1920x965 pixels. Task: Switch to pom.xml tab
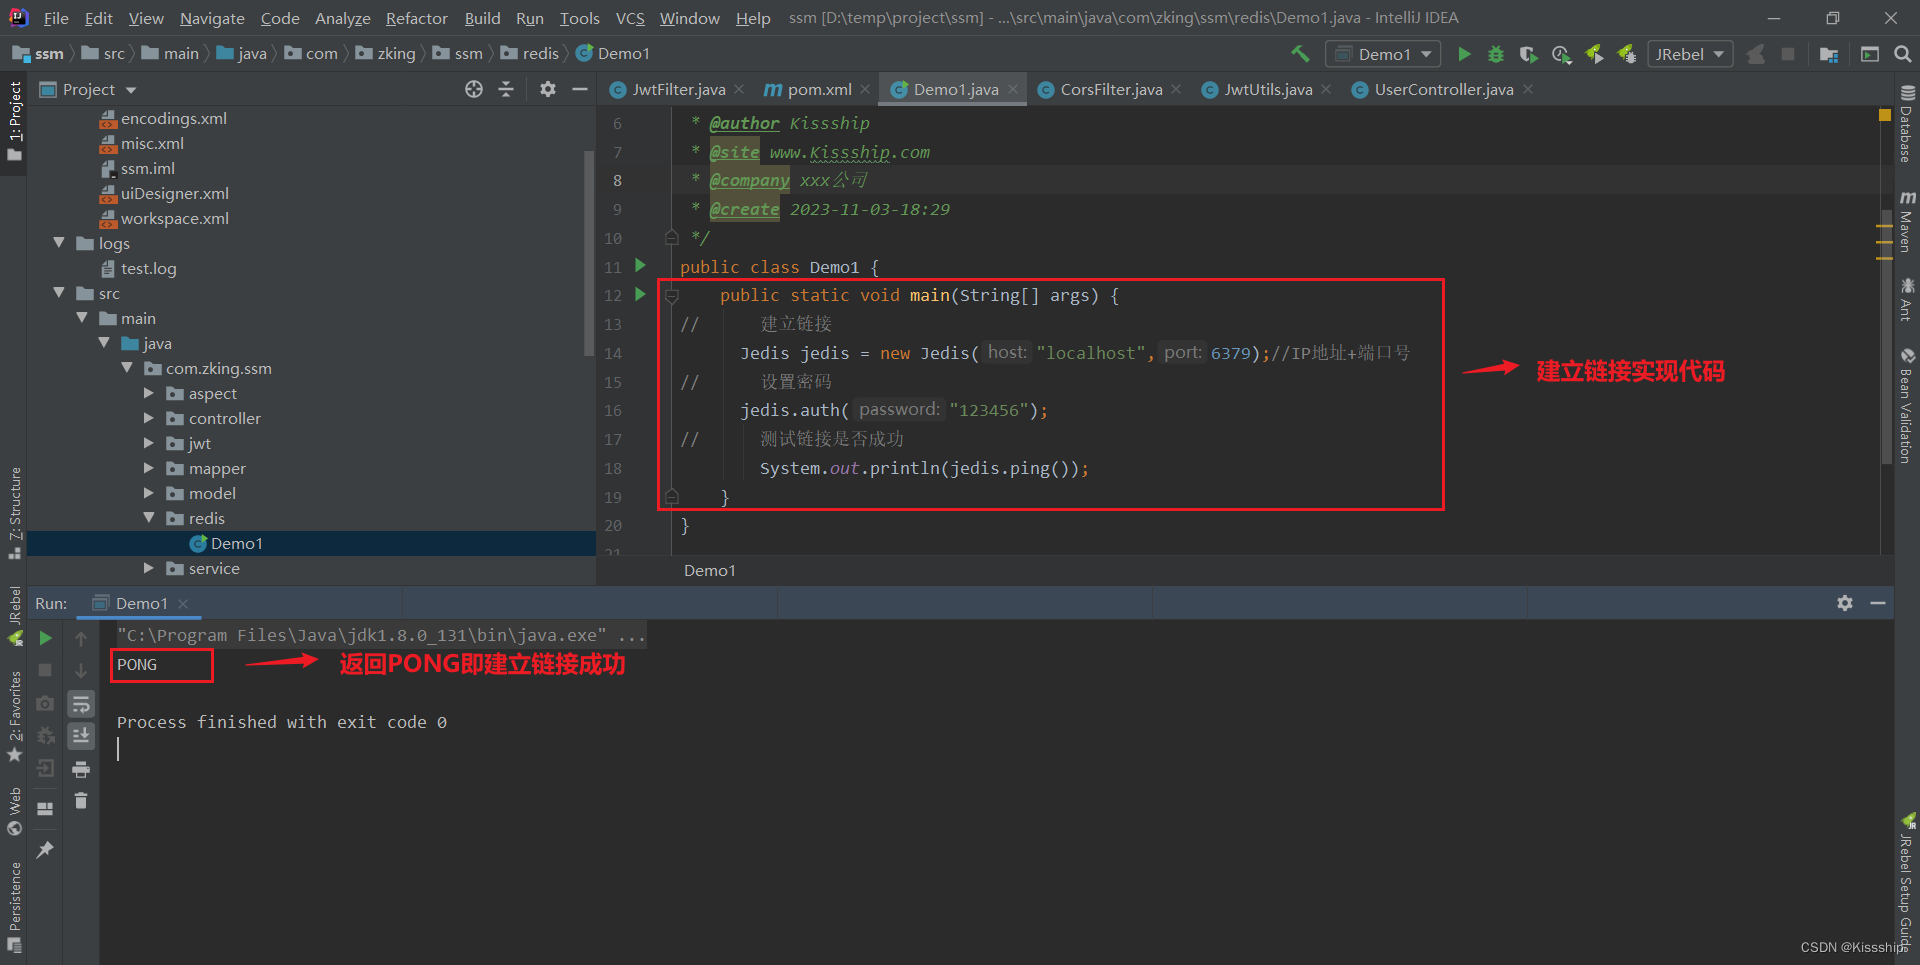[x=819, y=89]
